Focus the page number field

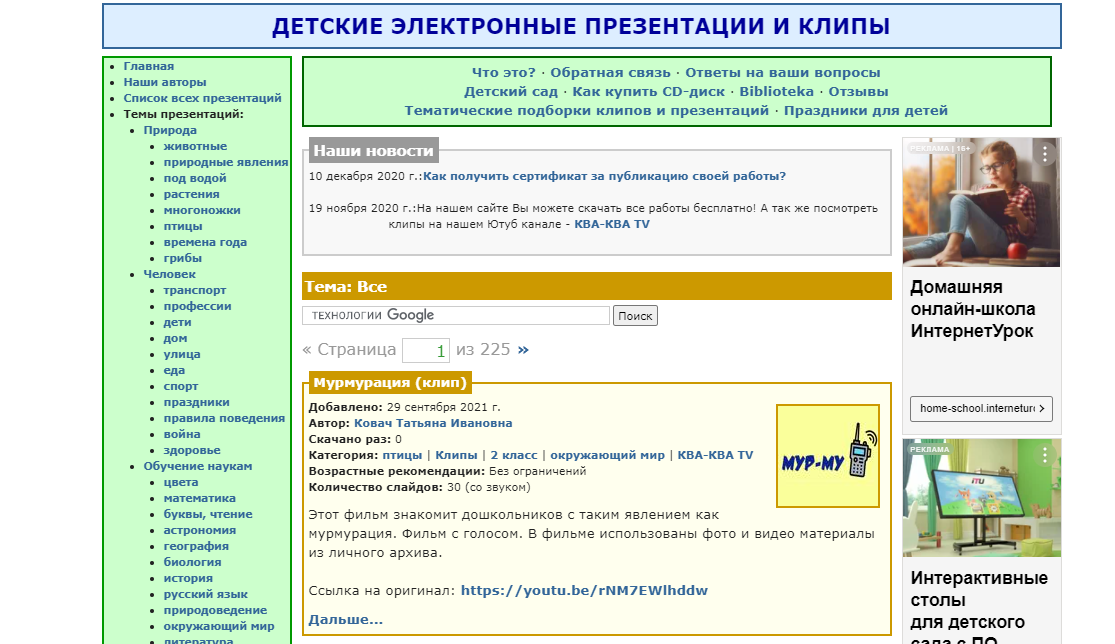pyautogui.click(x=426, y=350)
